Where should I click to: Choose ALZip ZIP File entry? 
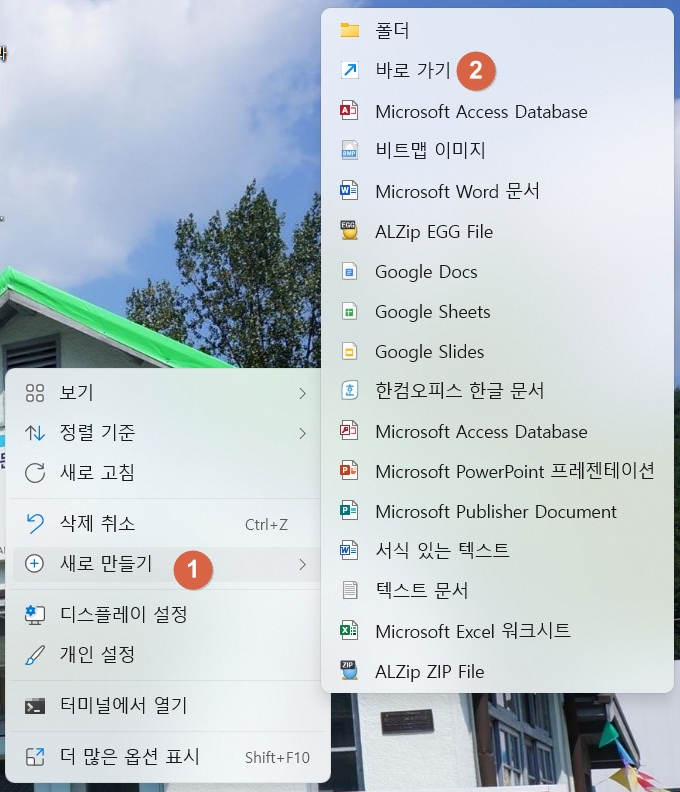click(x=497, y=671)
